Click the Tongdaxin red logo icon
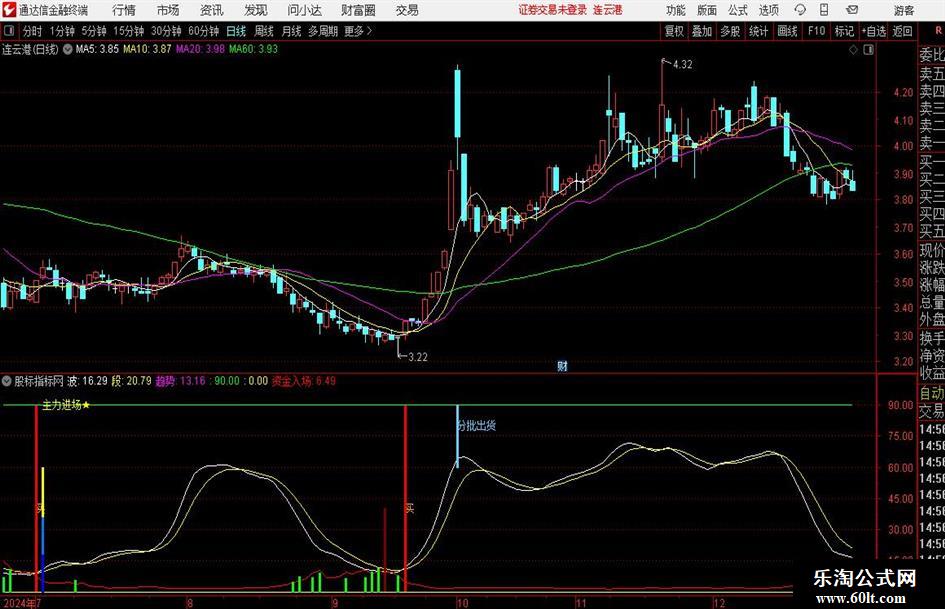Image resolution: width=945 pixels, height=609 pixels. 9,10
